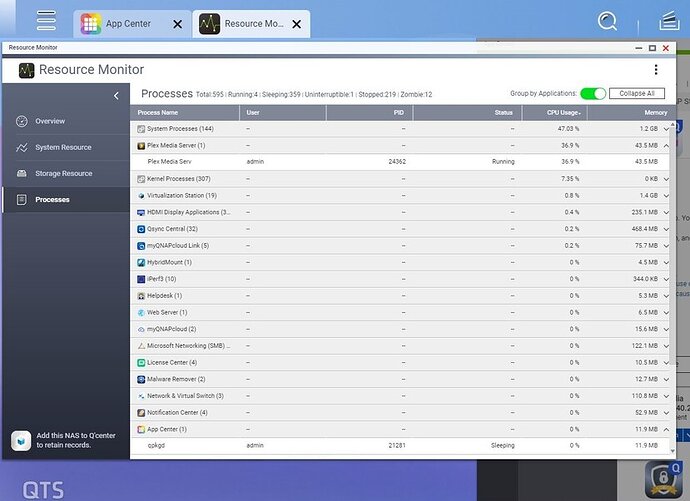
Task: Open the three-dot more options menu
Action: coord(656,69)
